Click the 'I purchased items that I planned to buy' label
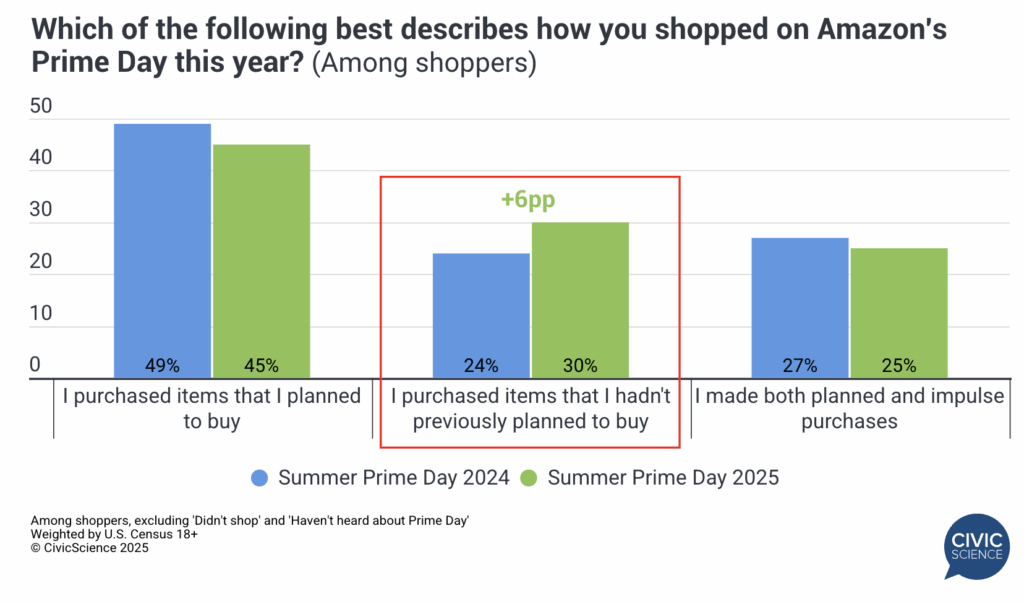The height and width of the screenshot is (604, 1024). tap(212, 408)
